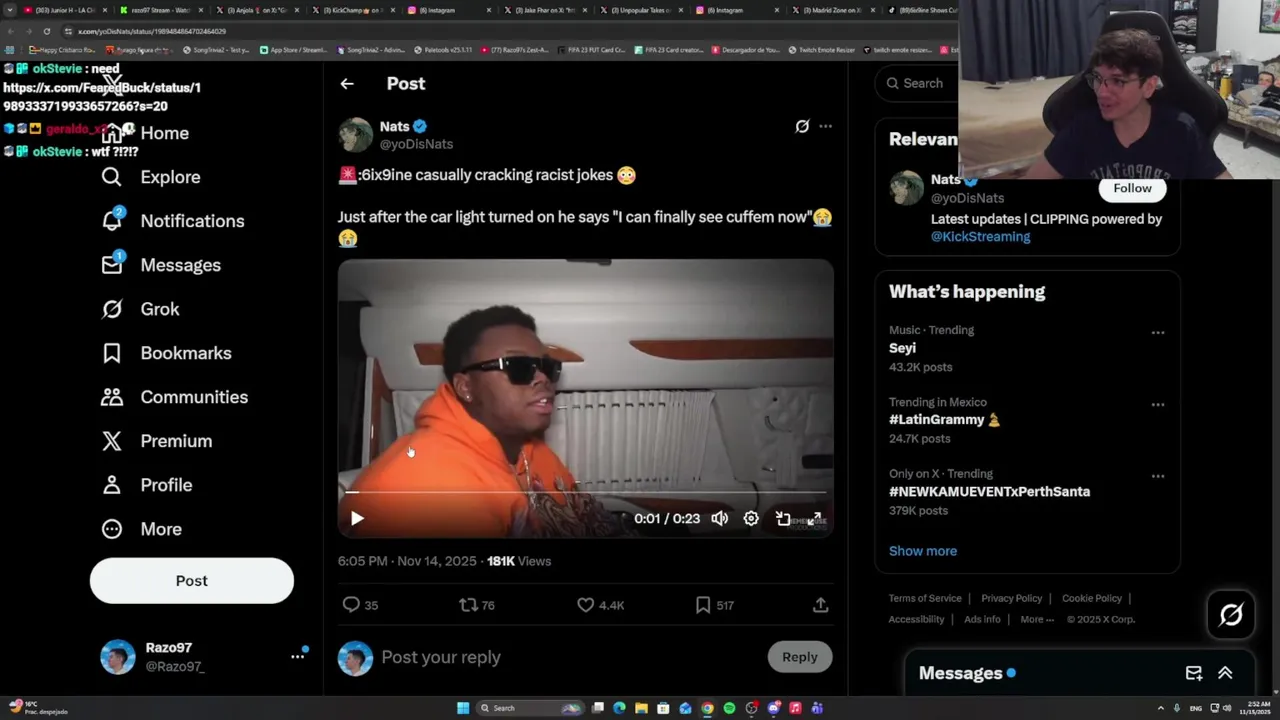
Task: Like the post with 4.4K likes
Action: click(586, 605)
